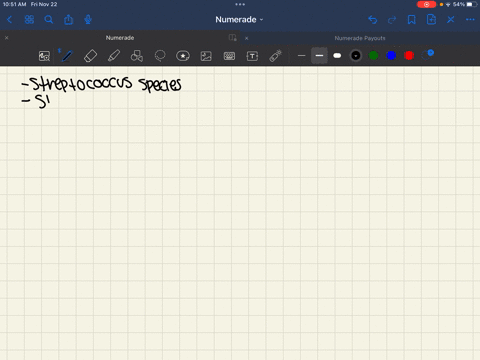Tap the three-dot multitasking control
Screen dimensions: 480x360
pyautogui.click(x=240, y=4)
